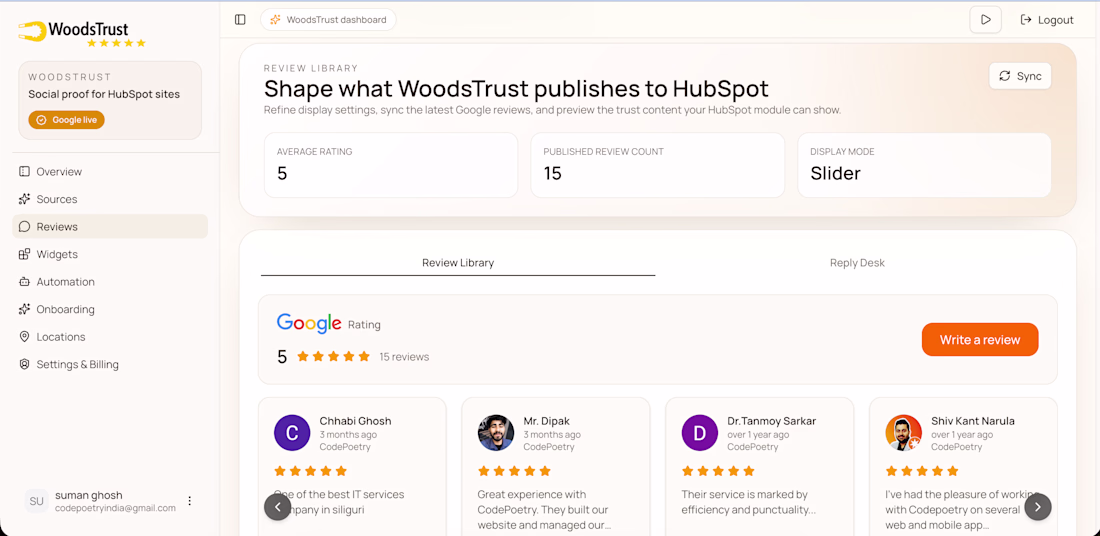Open Locations in the sidebar

tap(110, 337)
